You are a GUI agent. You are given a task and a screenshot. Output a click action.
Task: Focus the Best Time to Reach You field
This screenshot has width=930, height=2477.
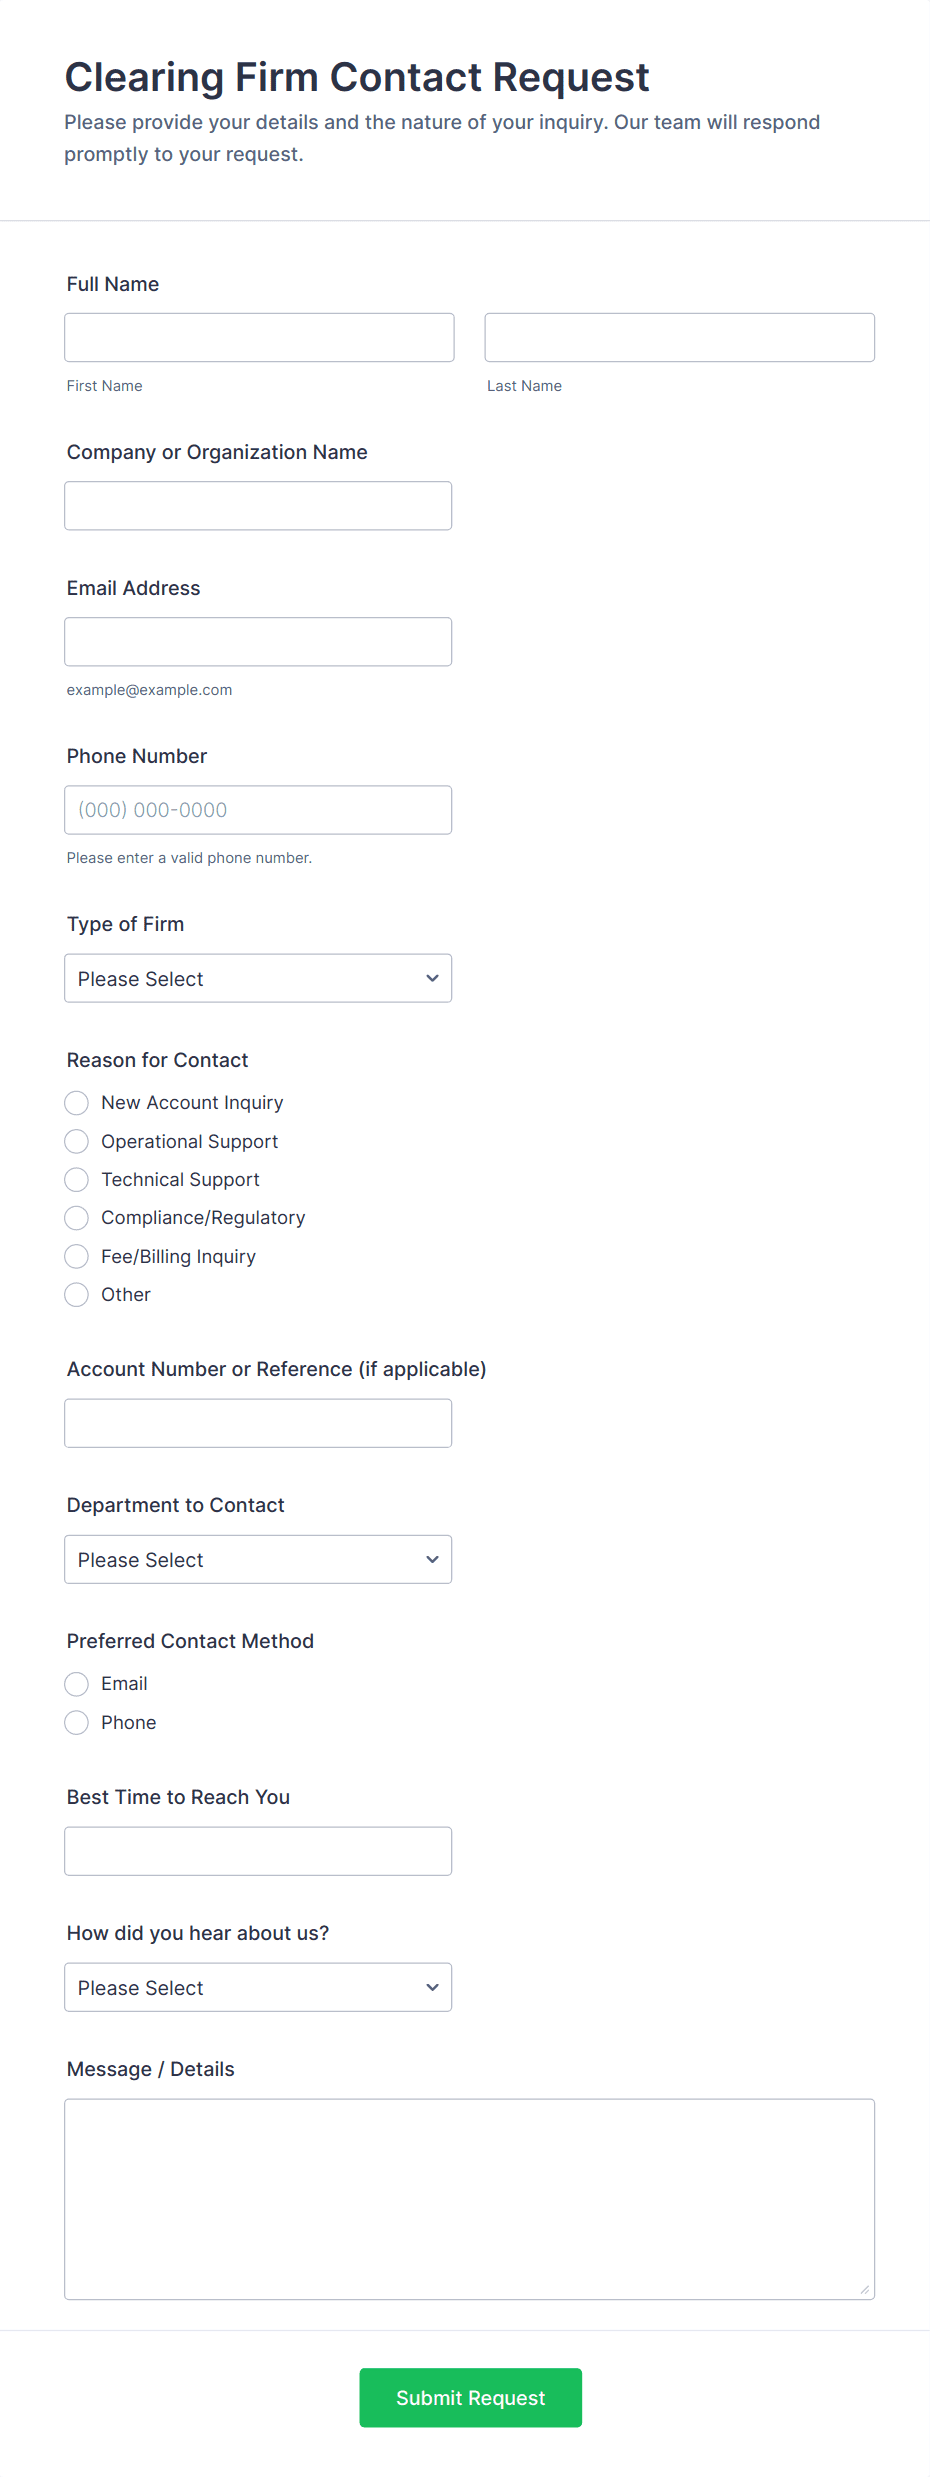coord(257,1851)
